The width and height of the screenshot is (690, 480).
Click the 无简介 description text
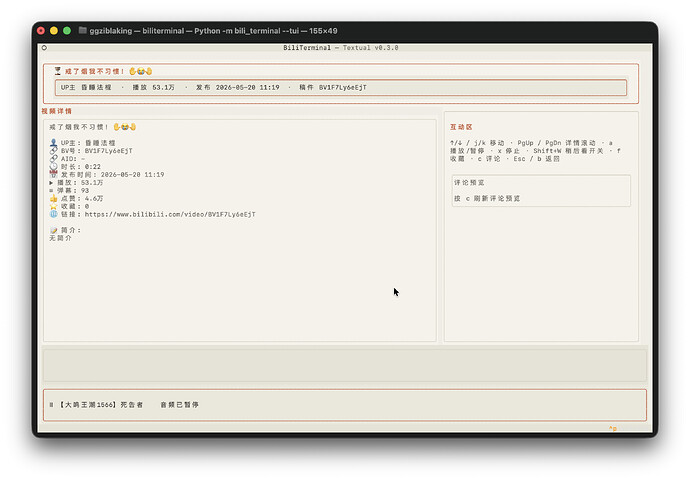pos(60,238)
